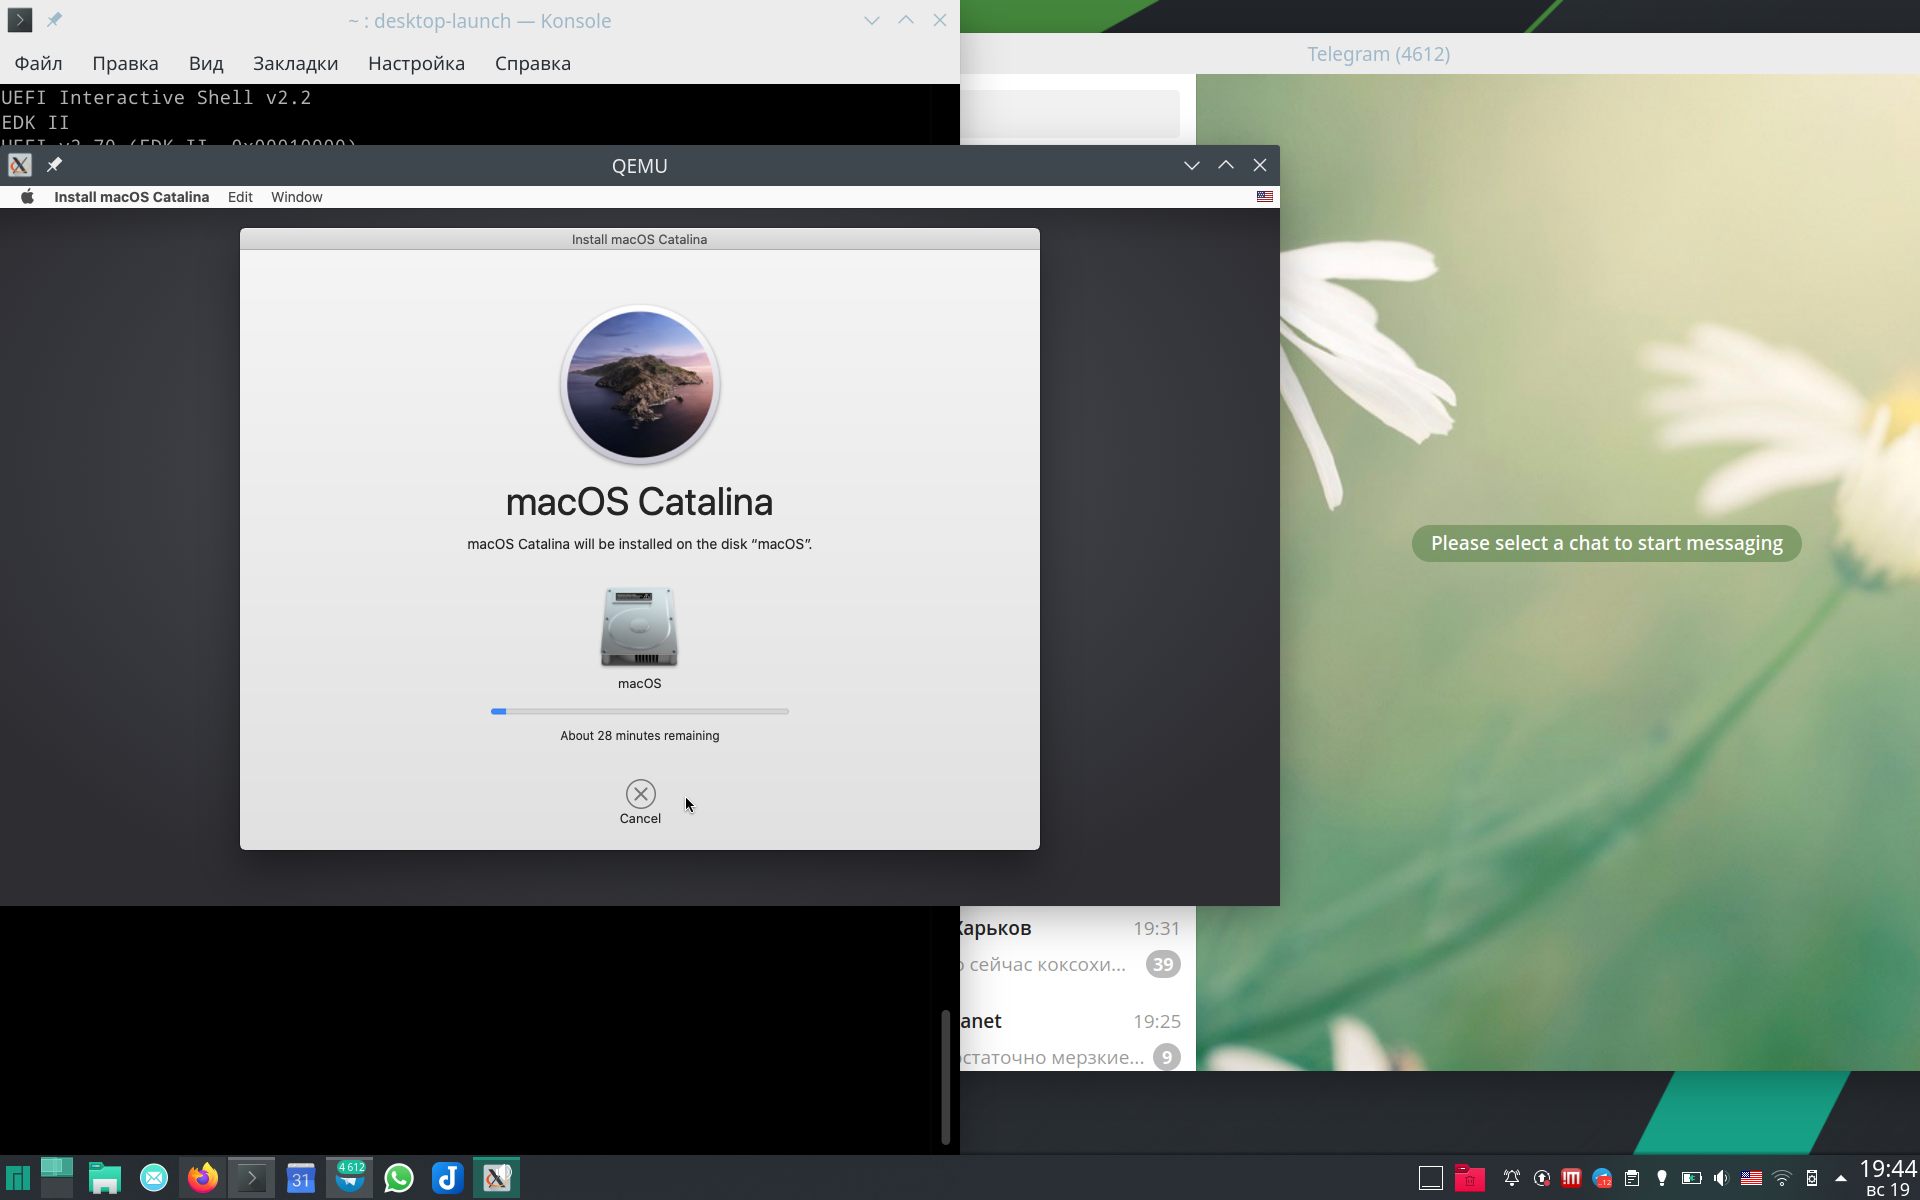Image resolution: width=1920 pixels, height=1200 pixels.
Task: Click the 9 unread badge in Telegram
Action: point(1167,1057)
